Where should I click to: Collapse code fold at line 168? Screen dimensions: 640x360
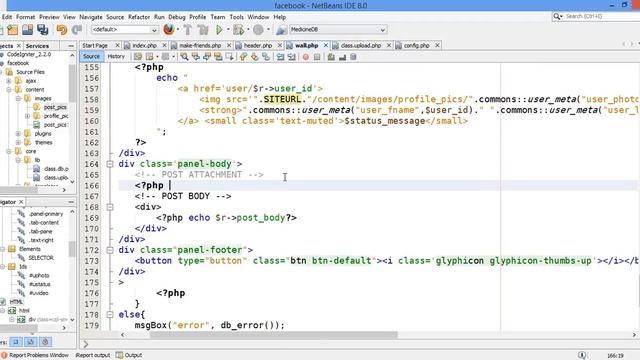coord(110,207)
